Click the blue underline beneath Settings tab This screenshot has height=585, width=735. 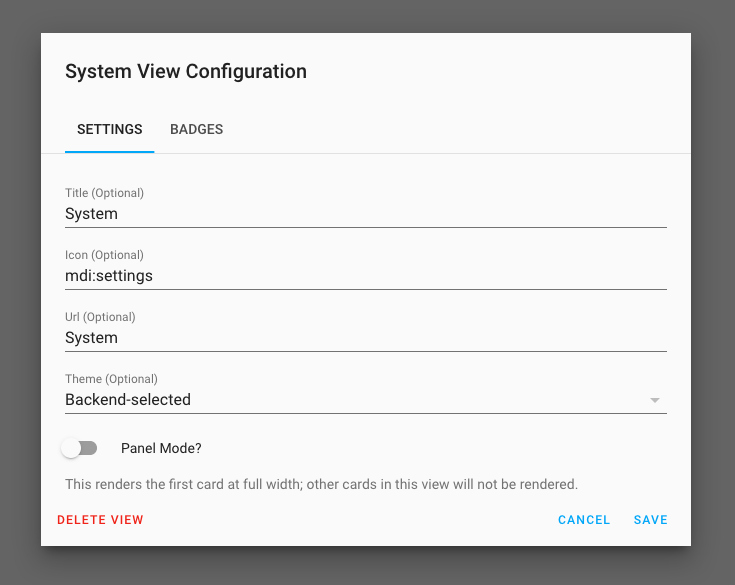click(109, 152)
